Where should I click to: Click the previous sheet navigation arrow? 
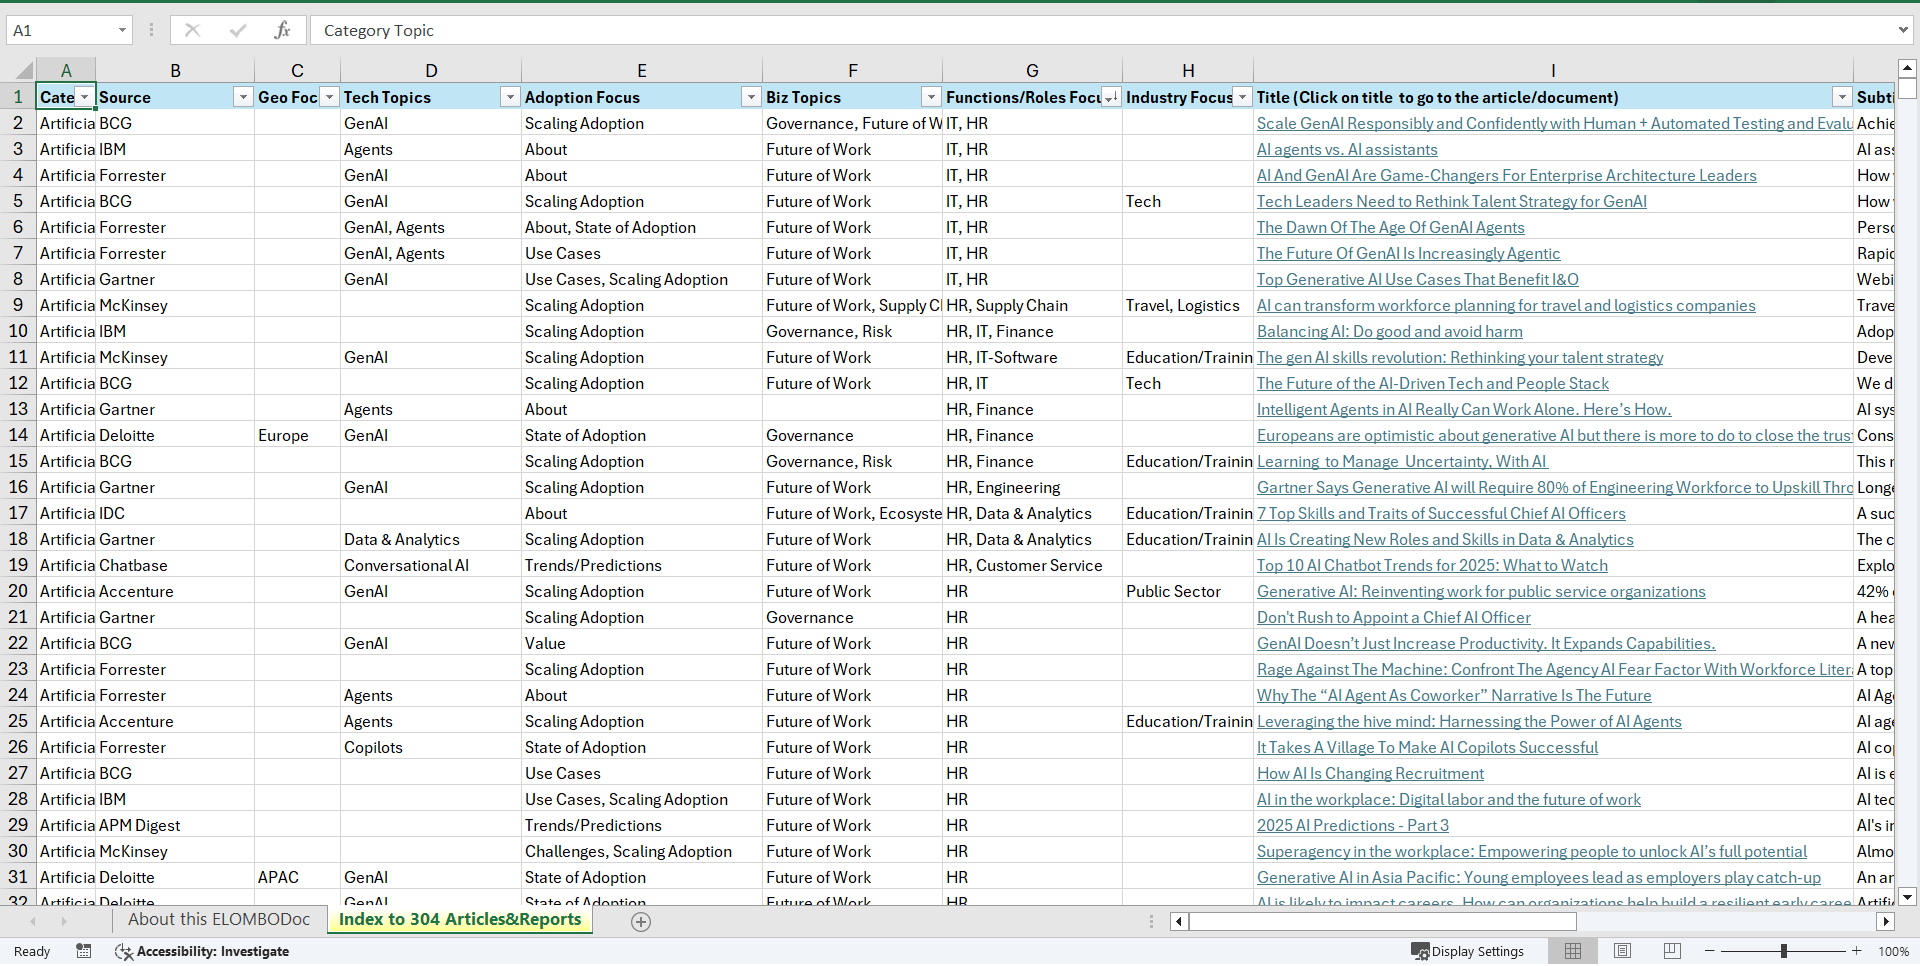point(33,921)
